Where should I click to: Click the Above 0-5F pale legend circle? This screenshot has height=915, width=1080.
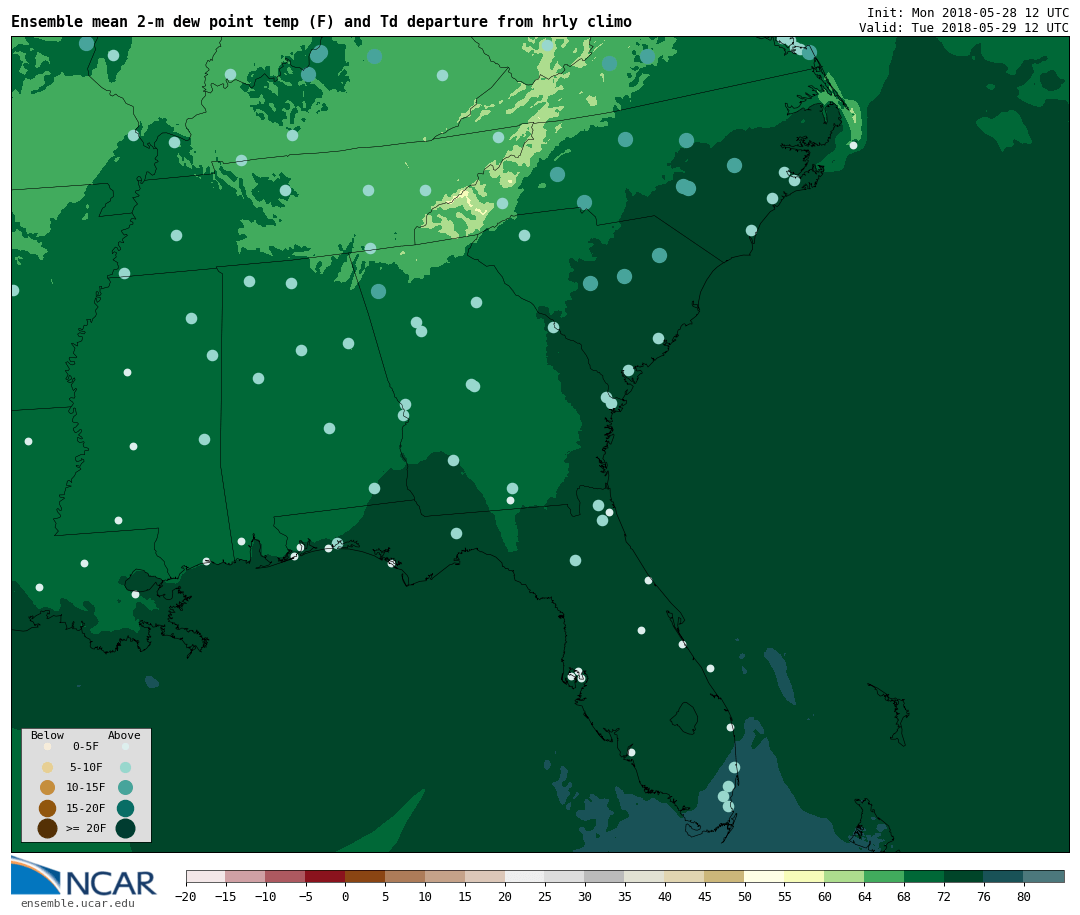click(x=125, y=746)
